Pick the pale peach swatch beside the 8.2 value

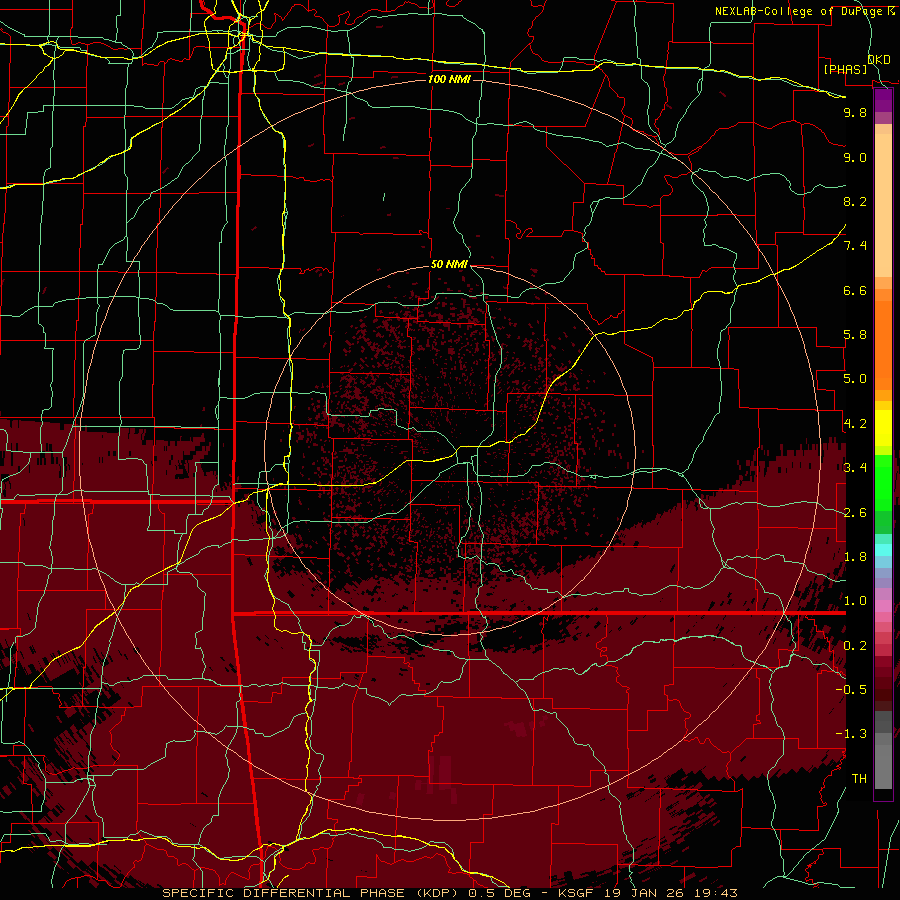[x=883, y=205]
